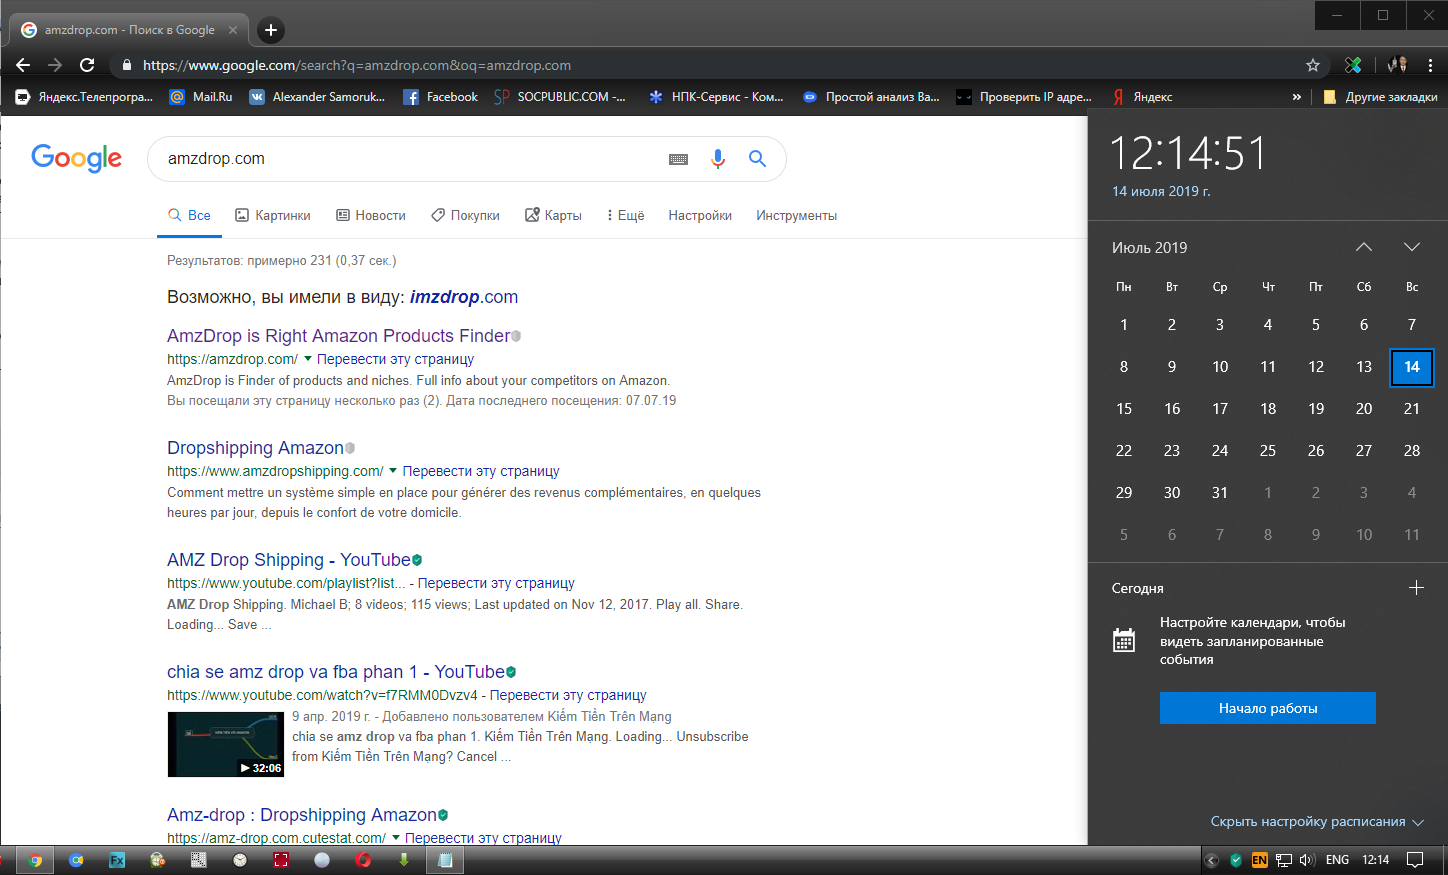Show hidden bookmarks with the double chevron
This screenshot has width=1448, height=875.
point(1297,97)
